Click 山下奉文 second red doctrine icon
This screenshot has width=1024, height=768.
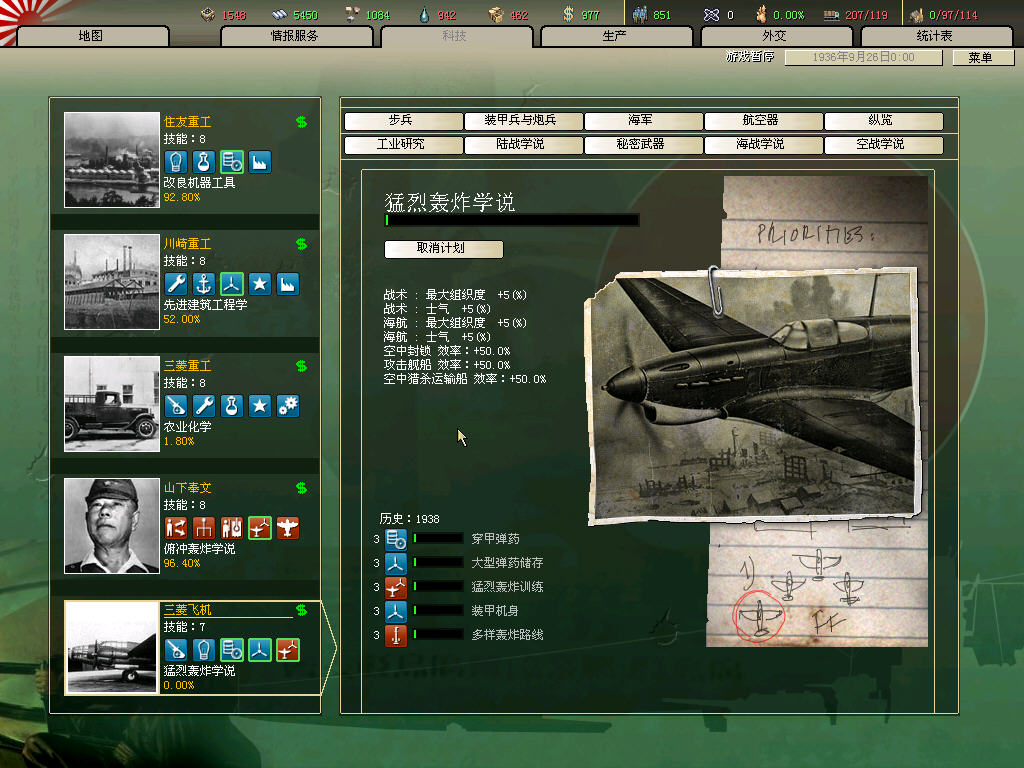click(x=204, y=528)
